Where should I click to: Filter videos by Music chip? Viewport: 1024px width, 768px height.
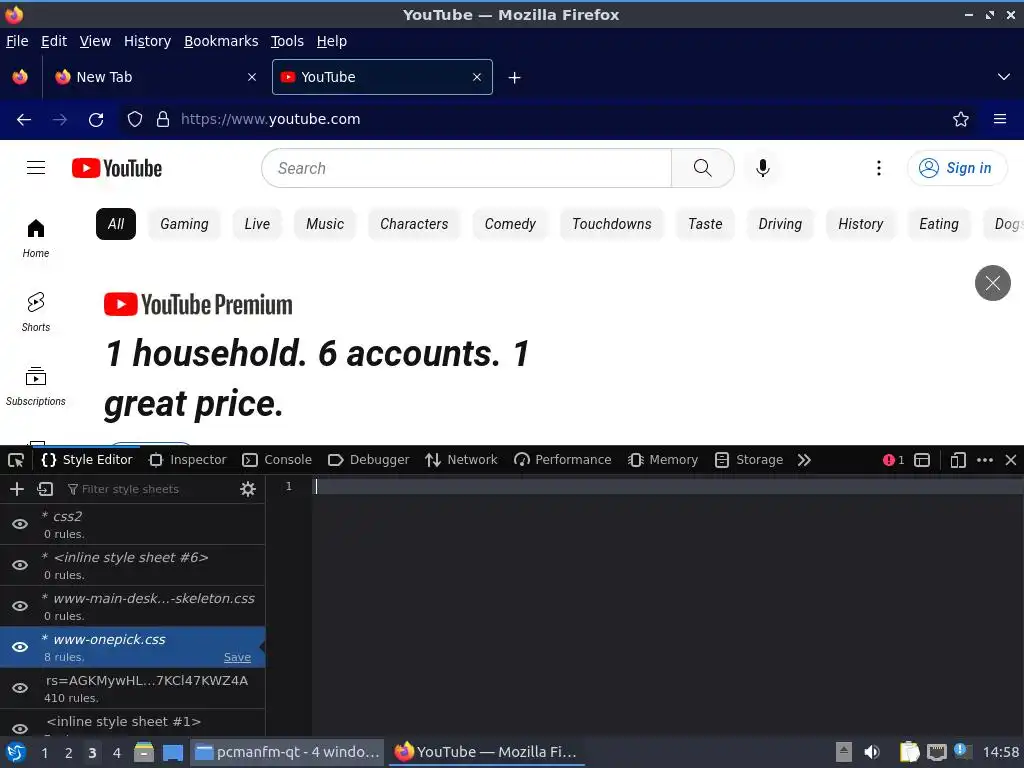(x=325, y=224)
